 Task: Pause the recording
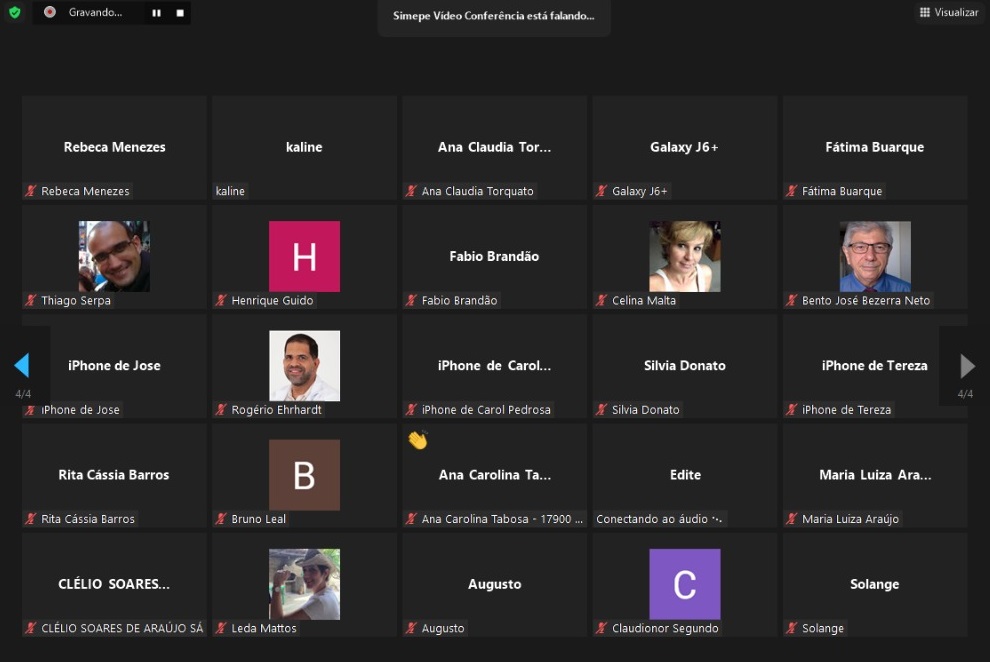pyautogui.click(x=156, y=13)
